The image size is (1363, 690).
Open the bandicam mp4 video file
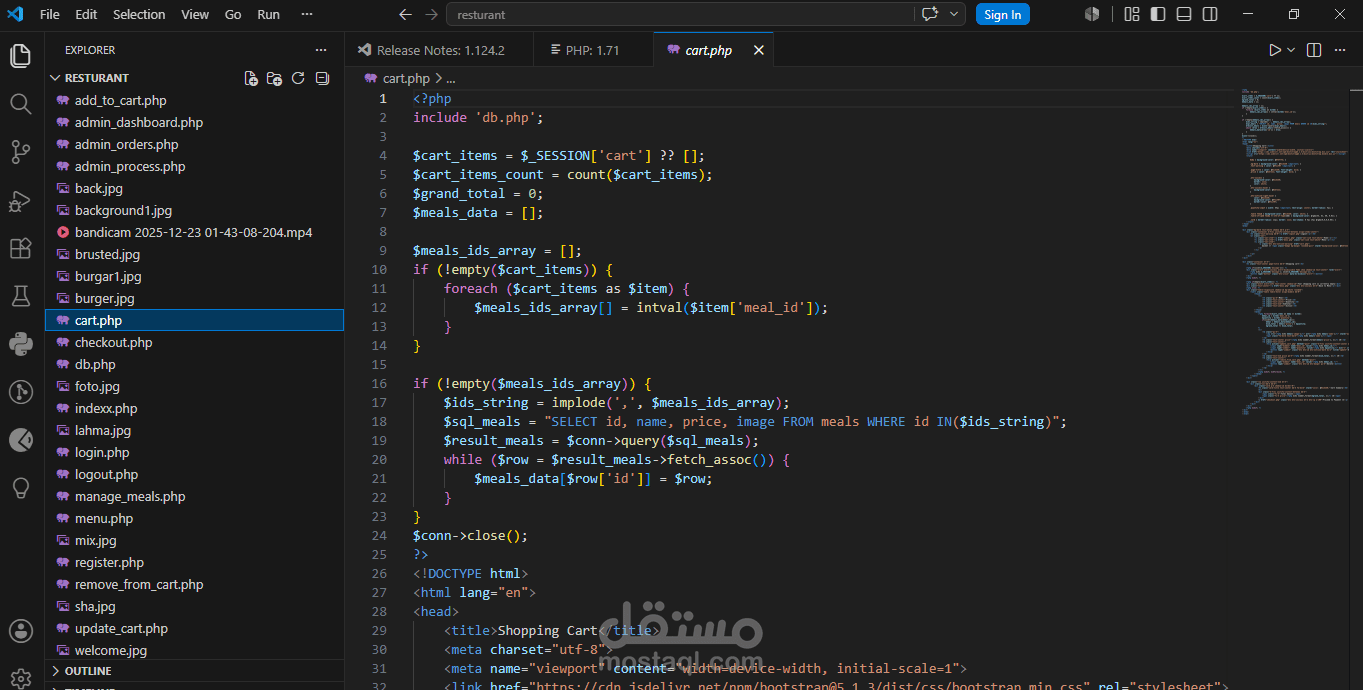point(193,232)
